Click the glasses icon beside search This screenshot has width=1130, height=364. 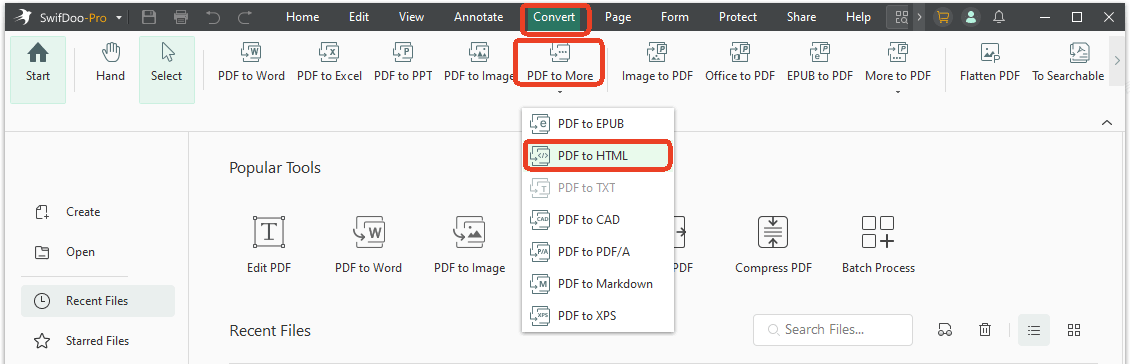pos(945,330)
